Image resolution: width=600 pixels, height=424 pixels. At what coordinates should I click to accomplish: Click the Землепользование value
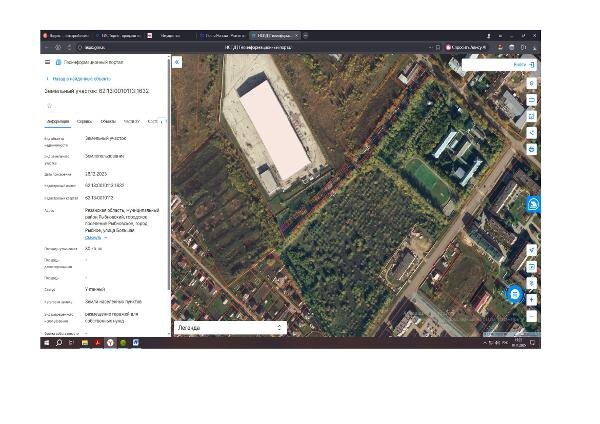pos(104,156)
